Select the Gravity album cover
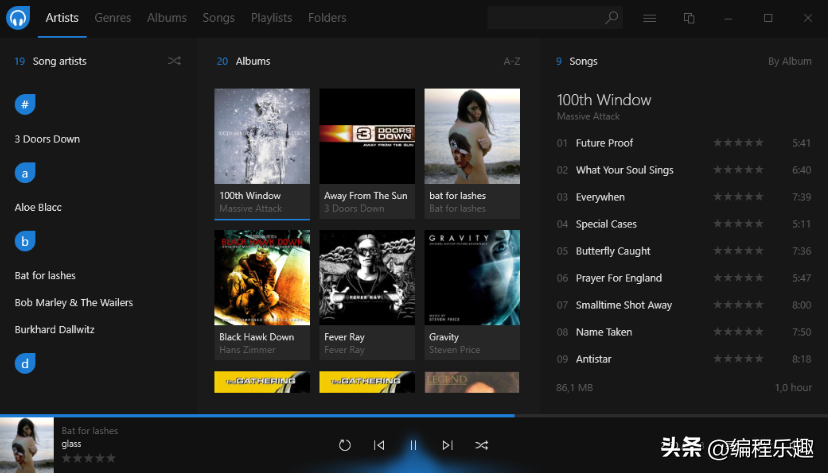 472,277
